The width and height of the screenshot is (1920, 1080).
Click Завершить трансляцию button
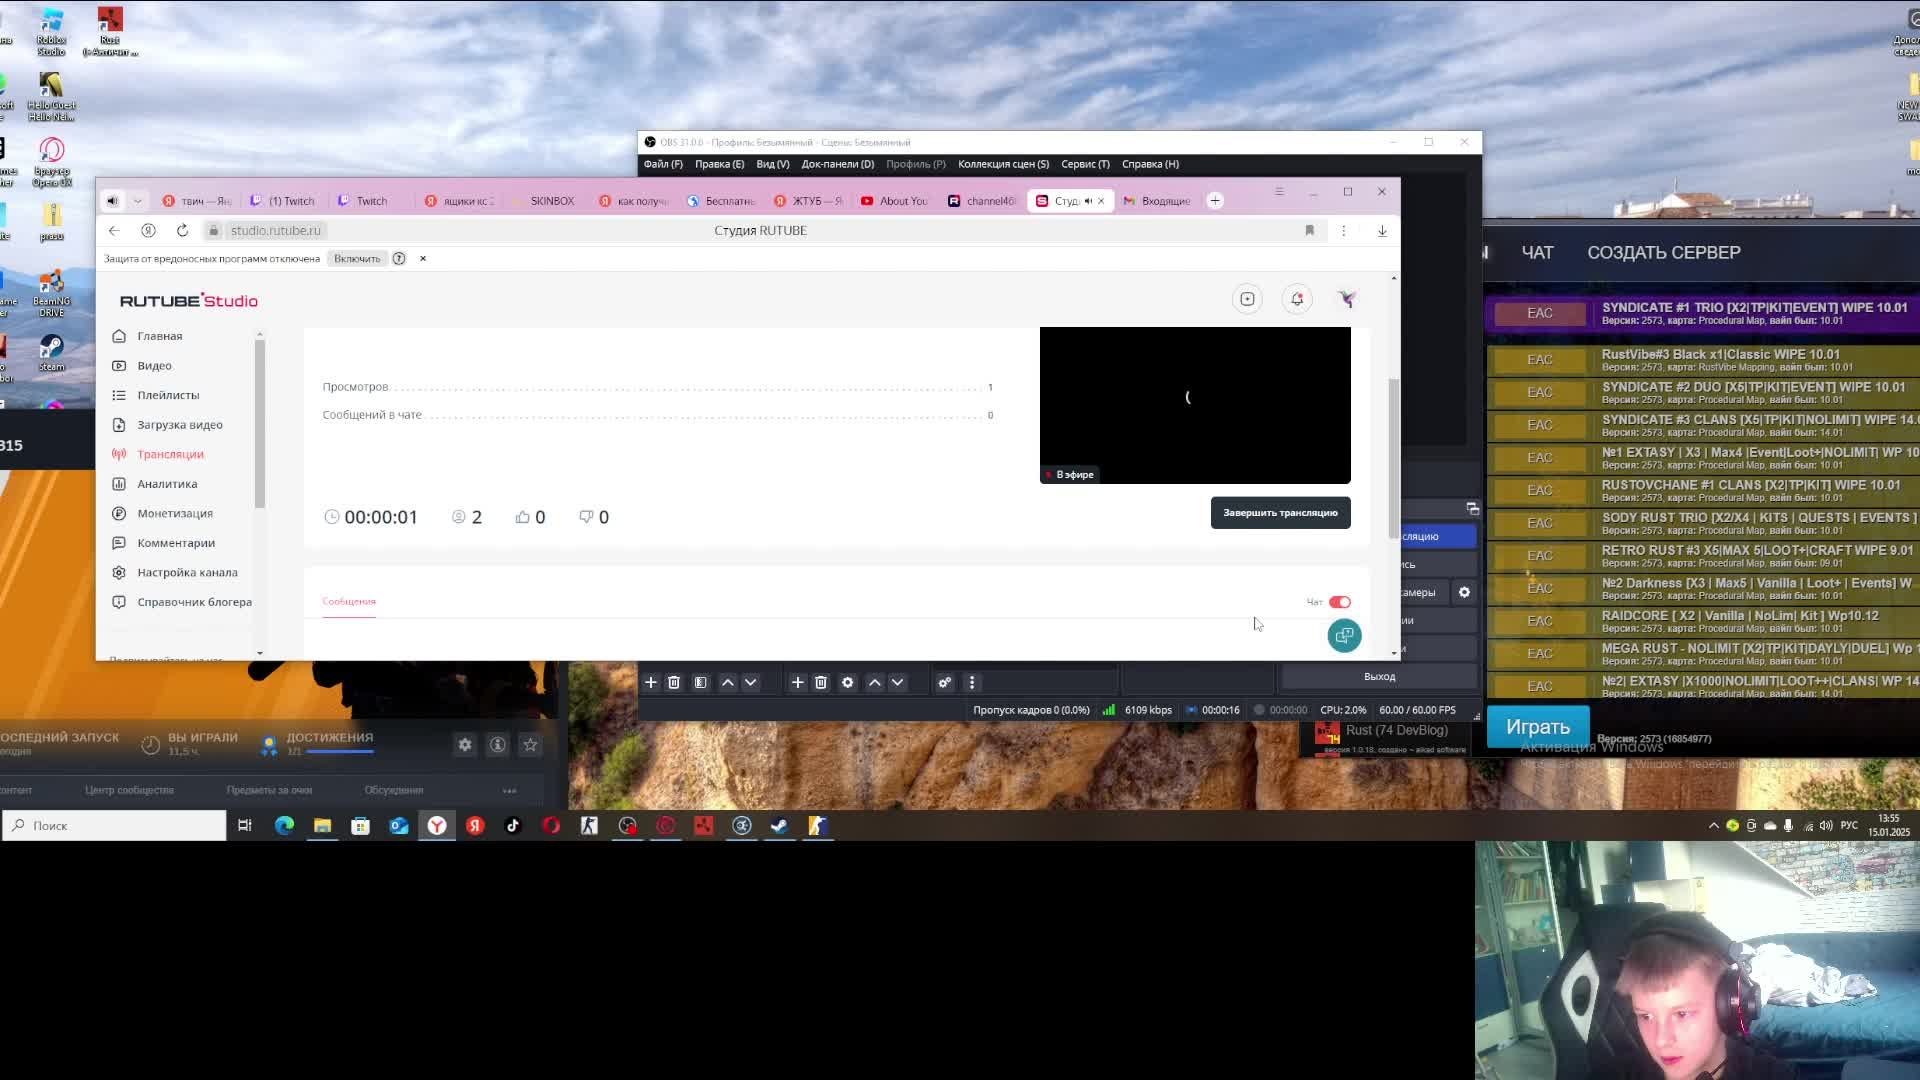[1280, 513]
